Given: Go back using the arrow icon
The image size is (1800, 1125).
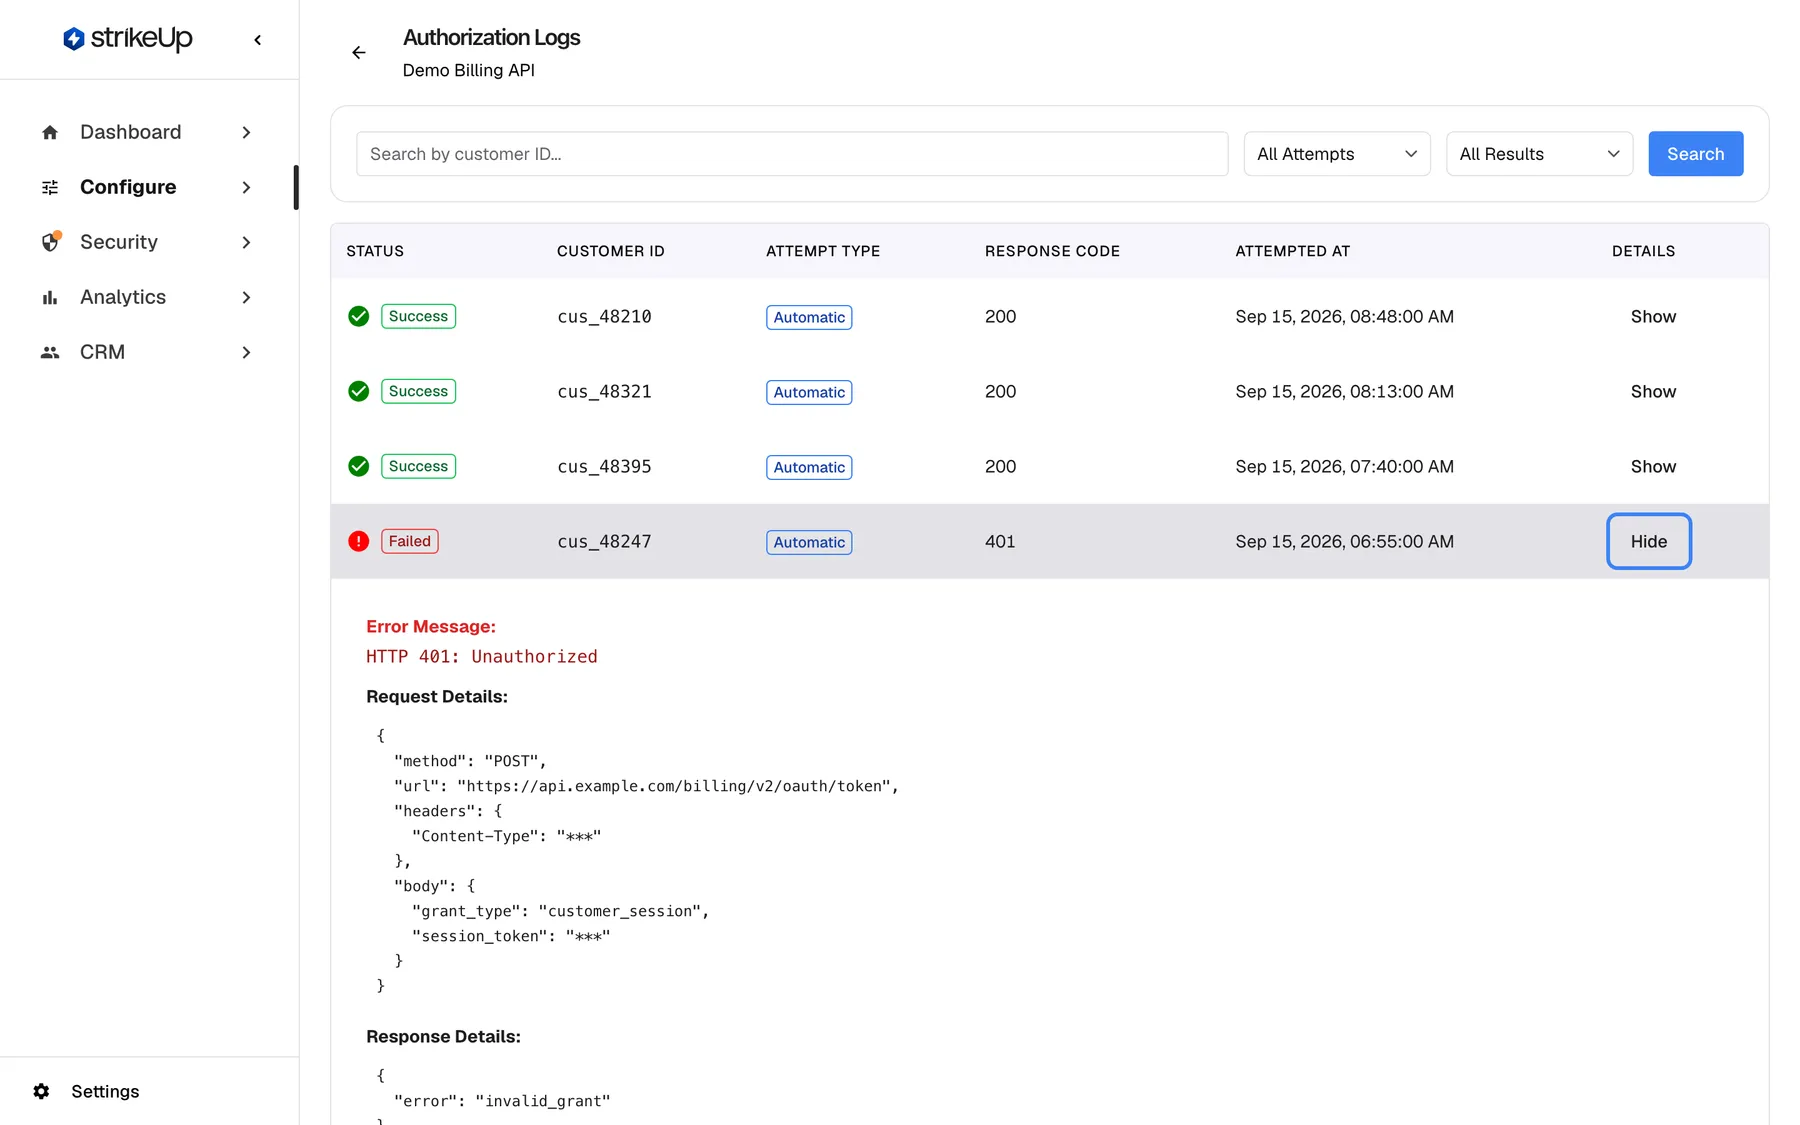Looking at the screenshot, I should click(358, 53).
